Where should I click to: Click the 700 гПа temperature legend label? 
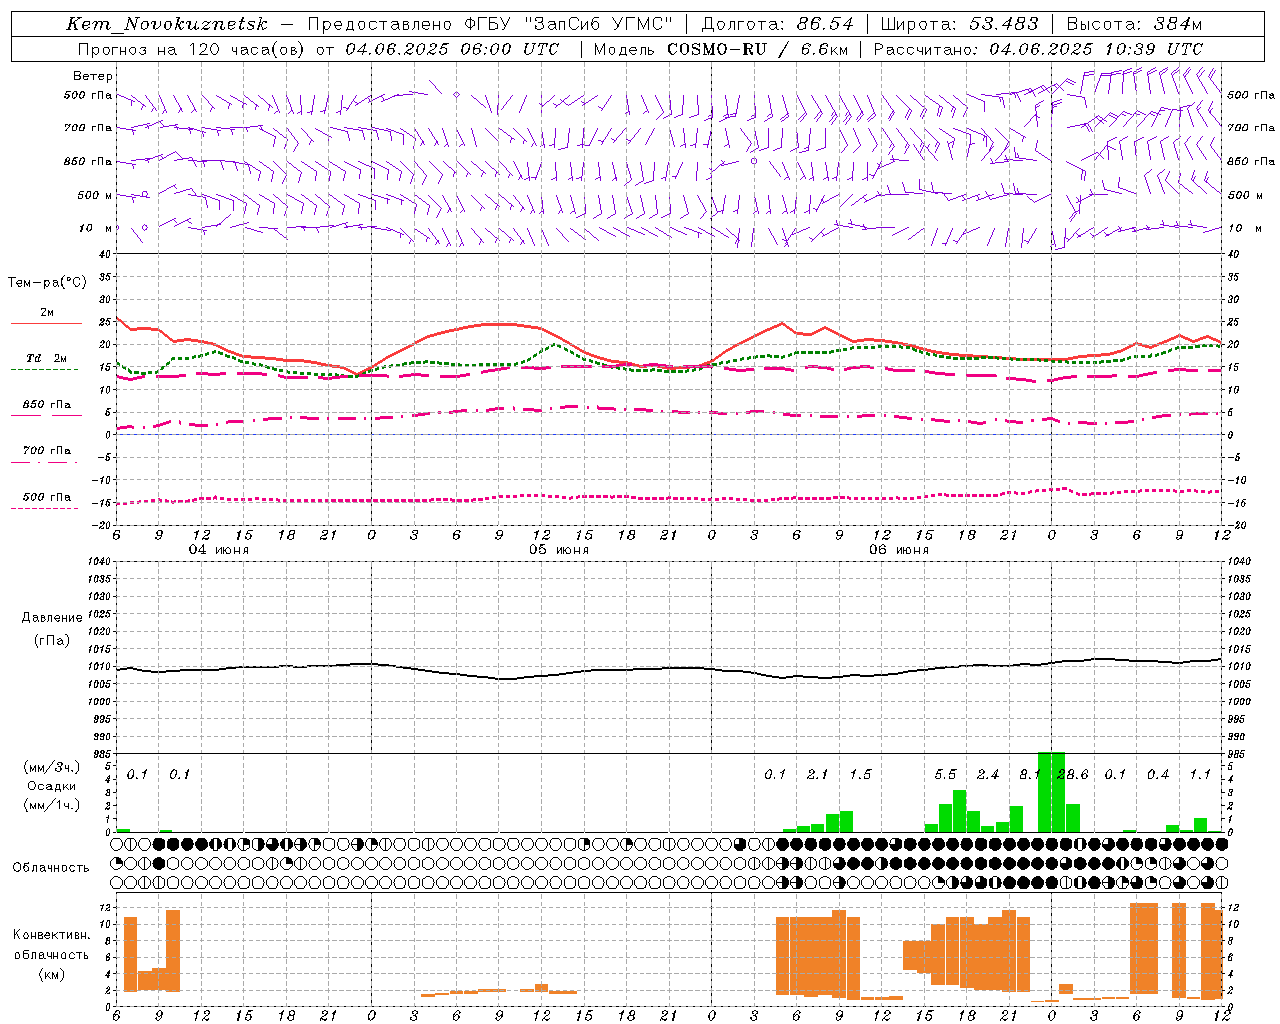click(x=47, y=451)
